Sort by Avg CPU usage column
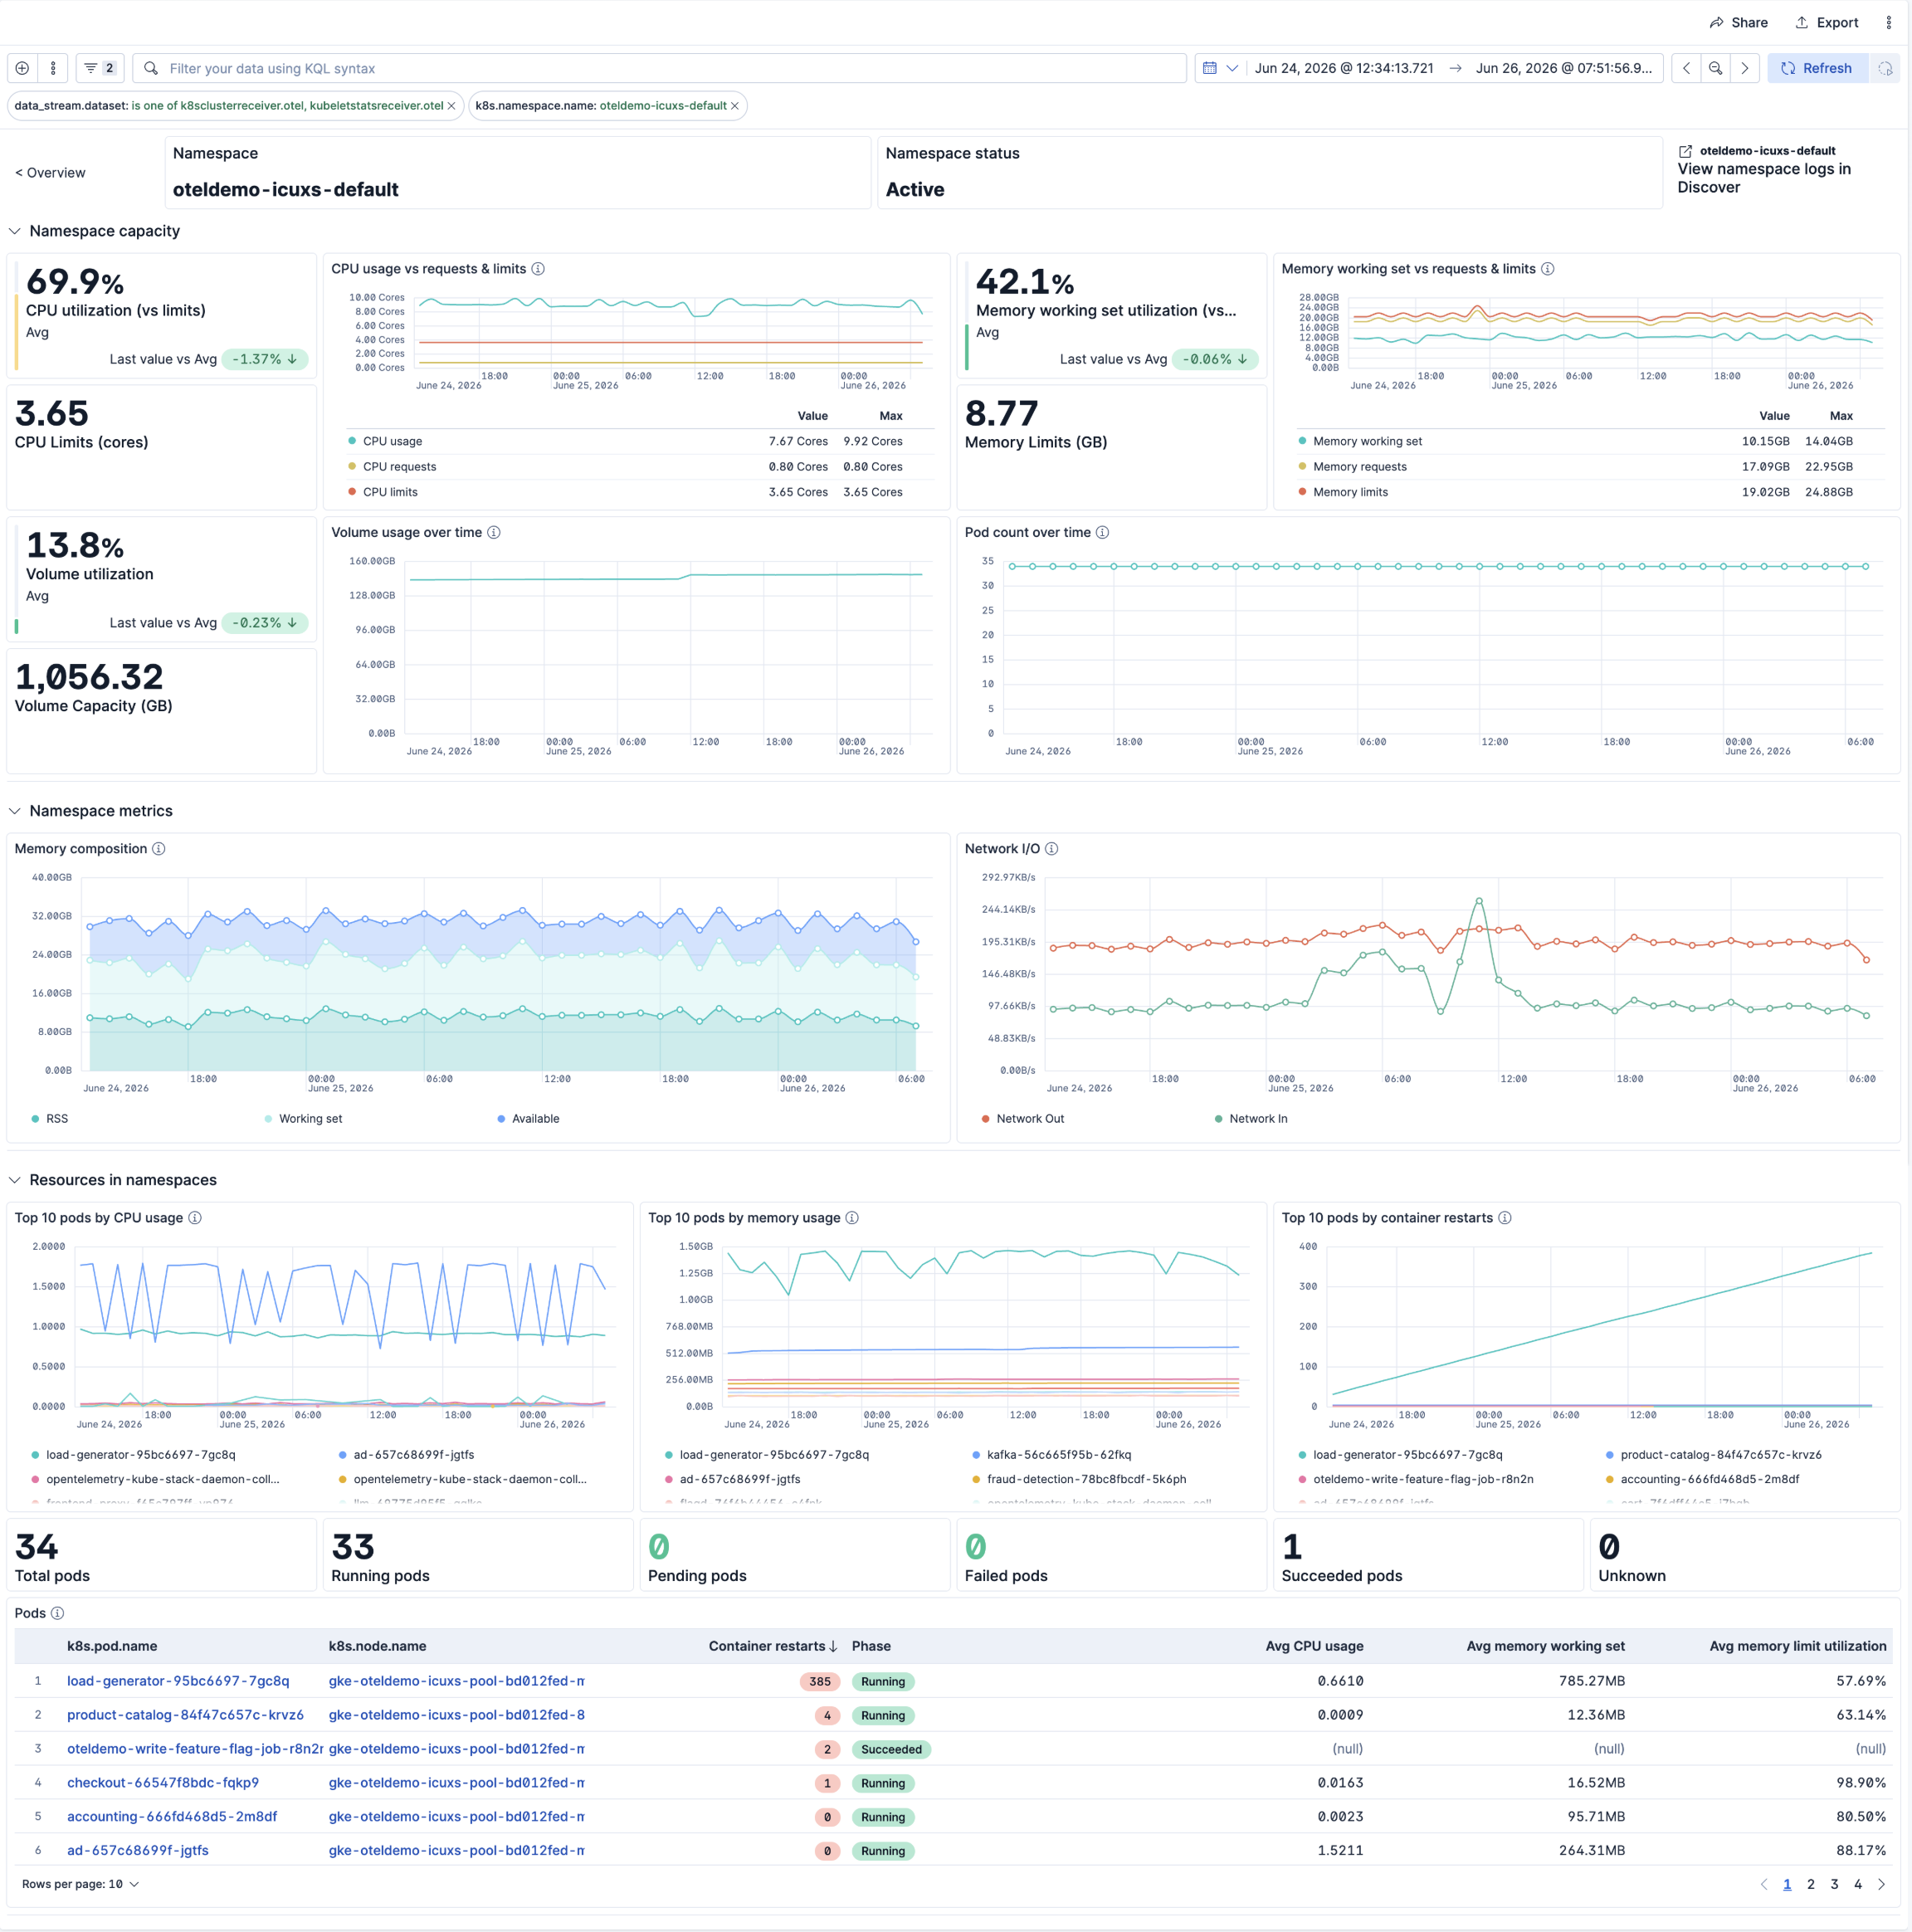Viewport: 1912px width, 1932px height. tap(1314, 1646)
